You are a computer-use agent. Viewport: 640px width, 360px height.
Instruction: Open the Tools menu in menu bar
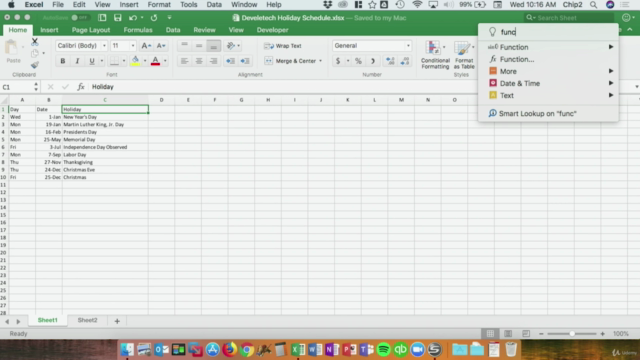[189, 4]
